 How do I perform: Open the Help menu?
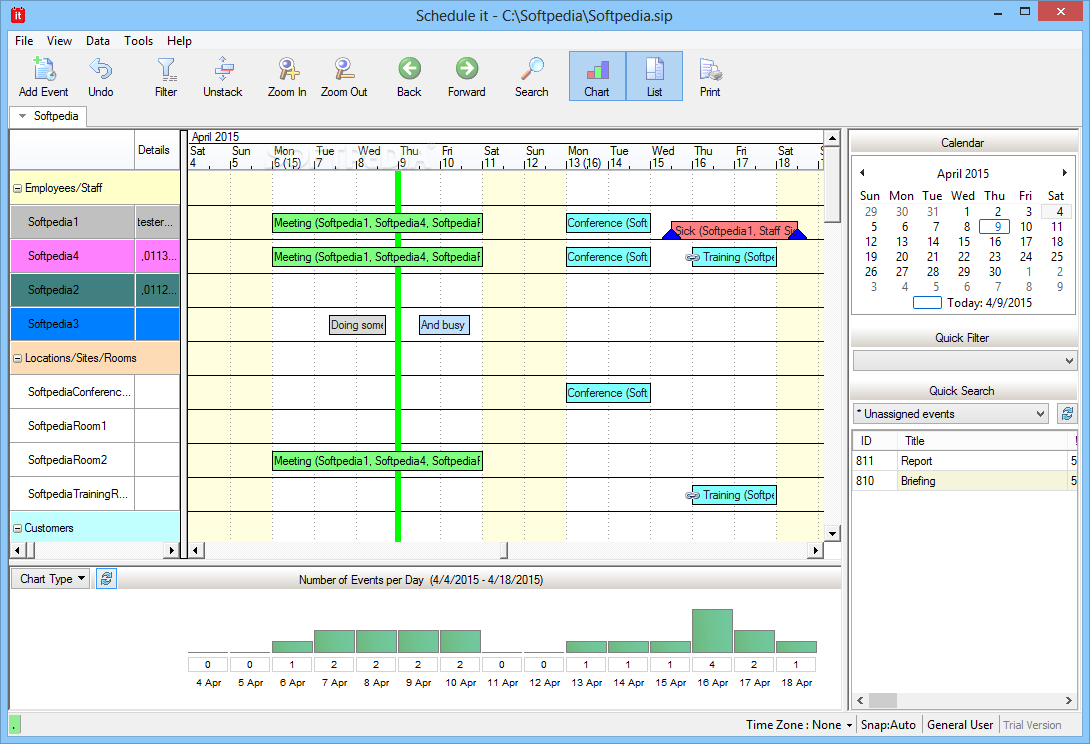coord(179,41)
